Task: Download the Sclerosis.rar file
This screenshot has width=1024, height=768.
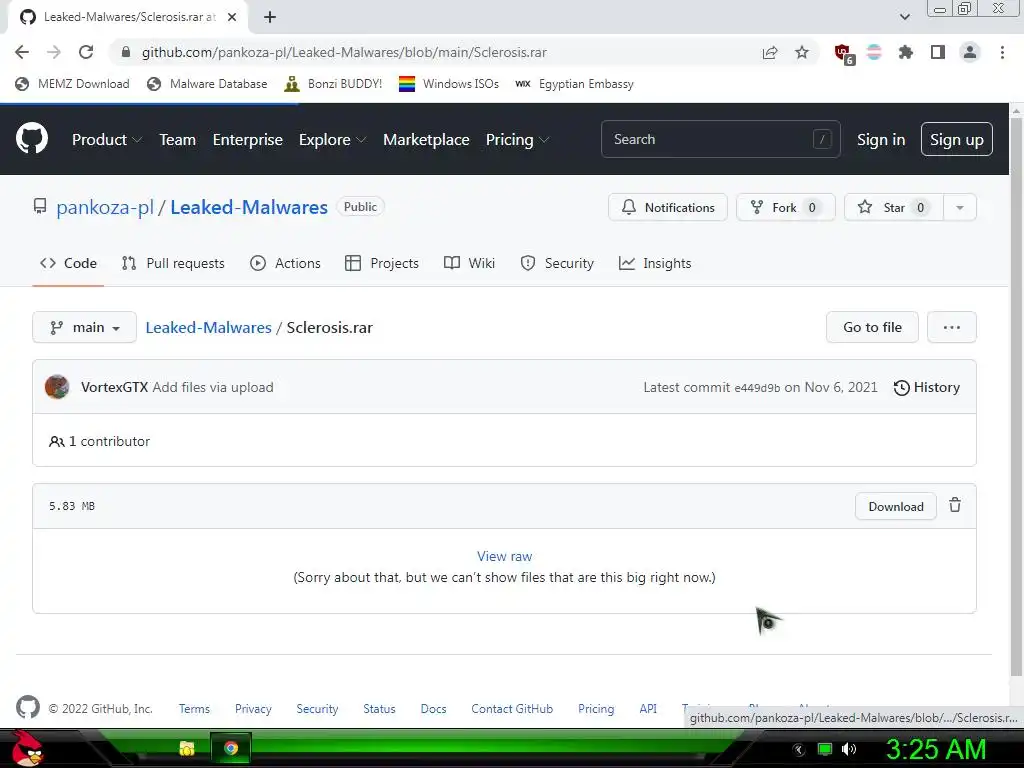Action: [x=895, y=506]
